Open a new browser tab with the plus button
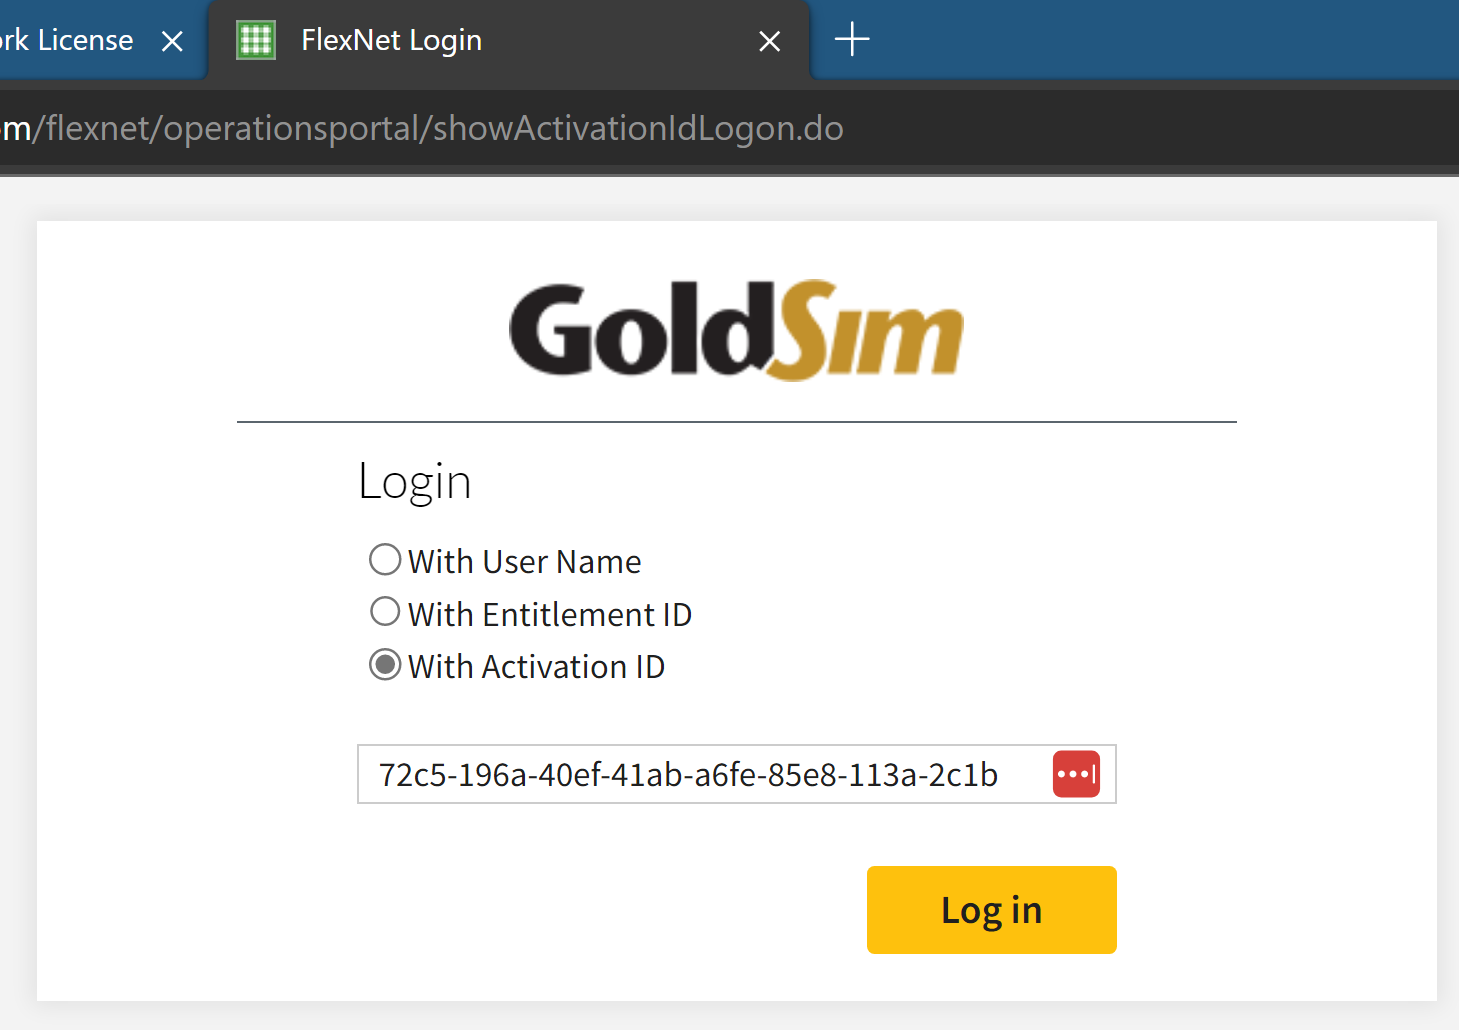The height and width of the screenshot is (1030, 1459). point(852,40)
